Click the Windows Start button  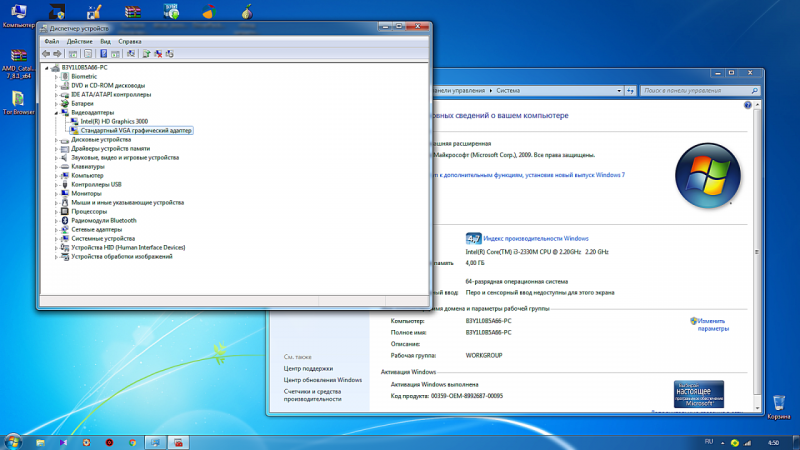point(13,442)
